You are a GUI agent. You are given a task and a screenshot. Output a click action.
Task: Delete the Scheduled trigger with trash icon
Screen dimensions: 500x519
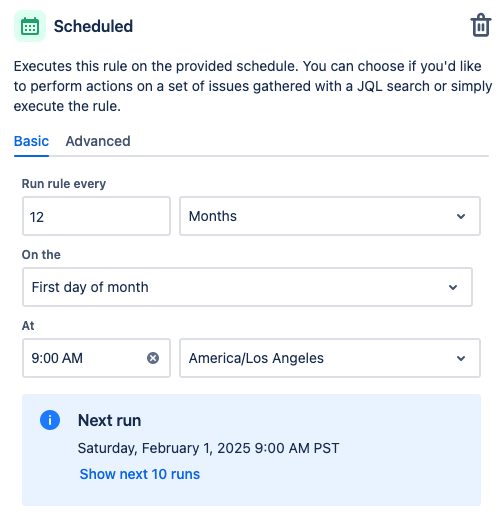click(x=480, y=25)
